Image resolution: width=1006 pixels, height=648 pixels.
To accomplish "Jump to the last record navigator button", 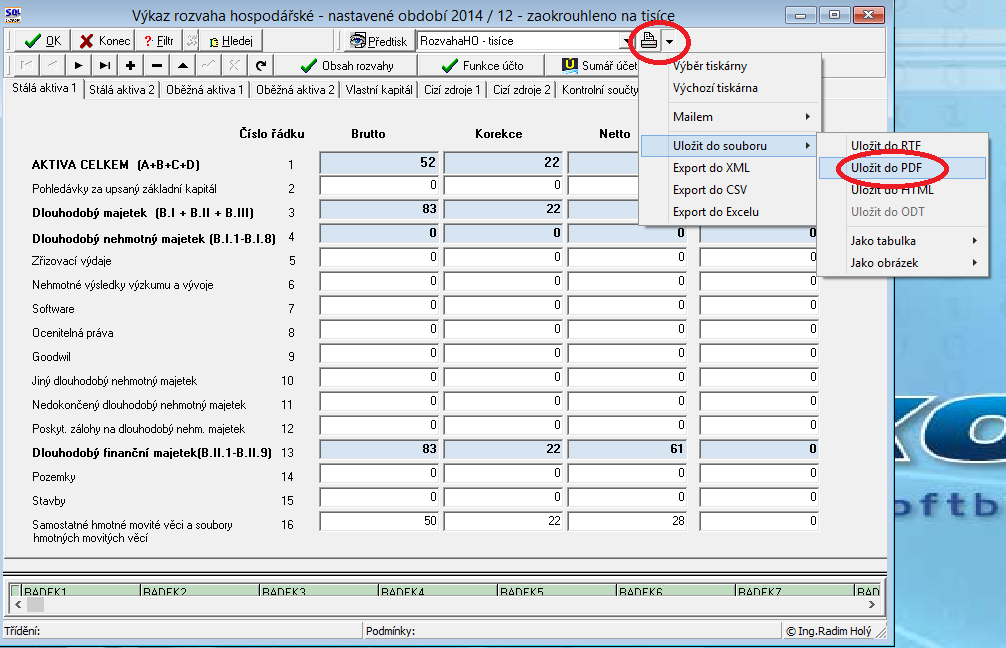I will click(x=105, y=65).
